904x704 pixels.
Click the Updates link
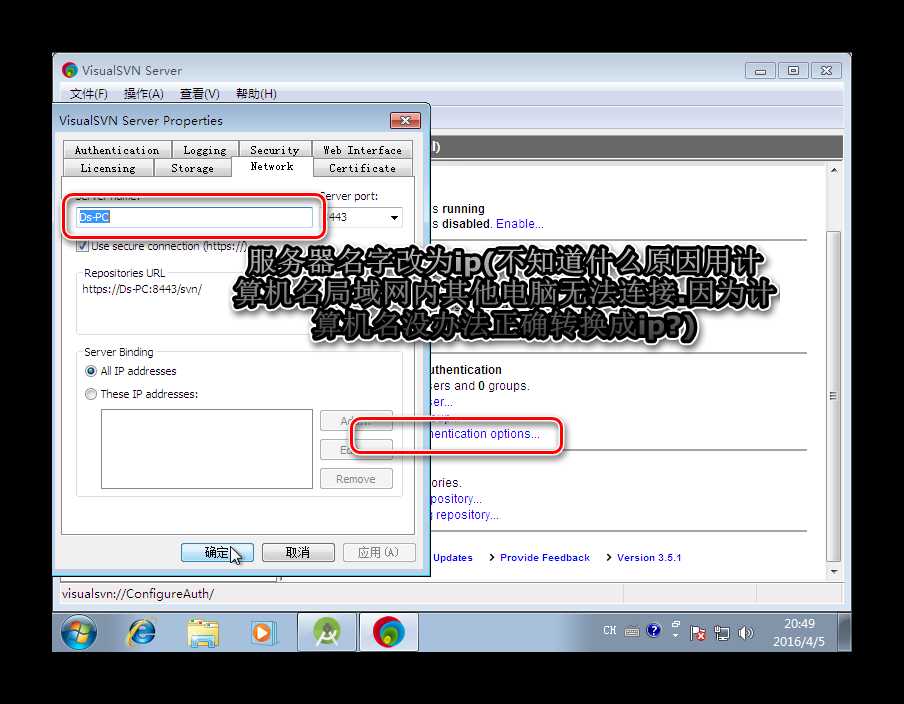tap(453, 558)
